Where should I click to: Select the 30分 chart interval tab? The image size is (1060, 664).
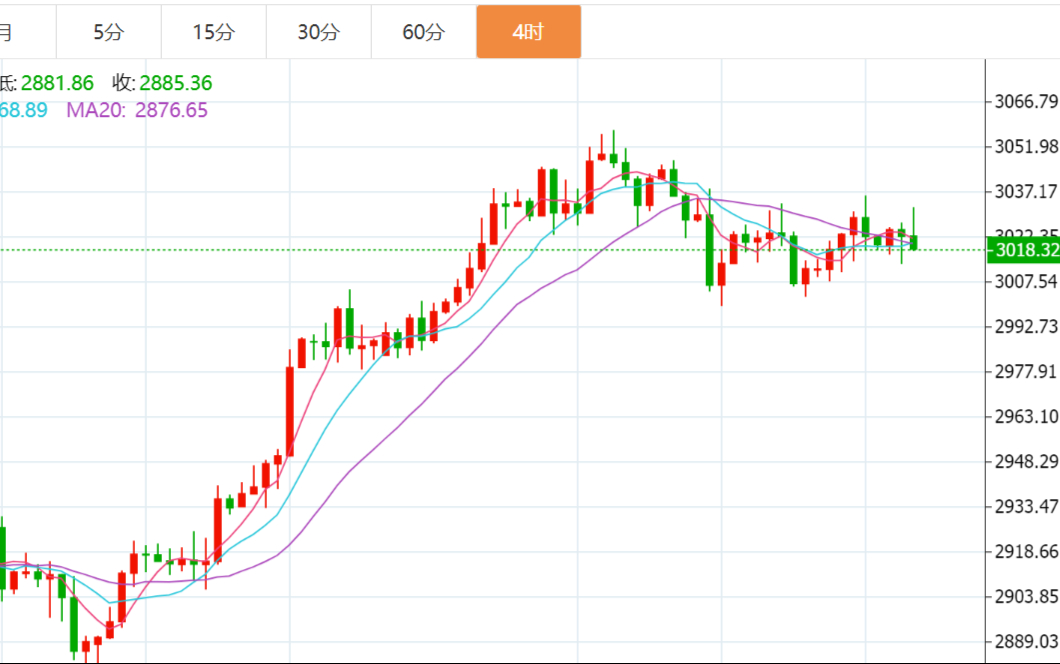[x=318, y=32]
